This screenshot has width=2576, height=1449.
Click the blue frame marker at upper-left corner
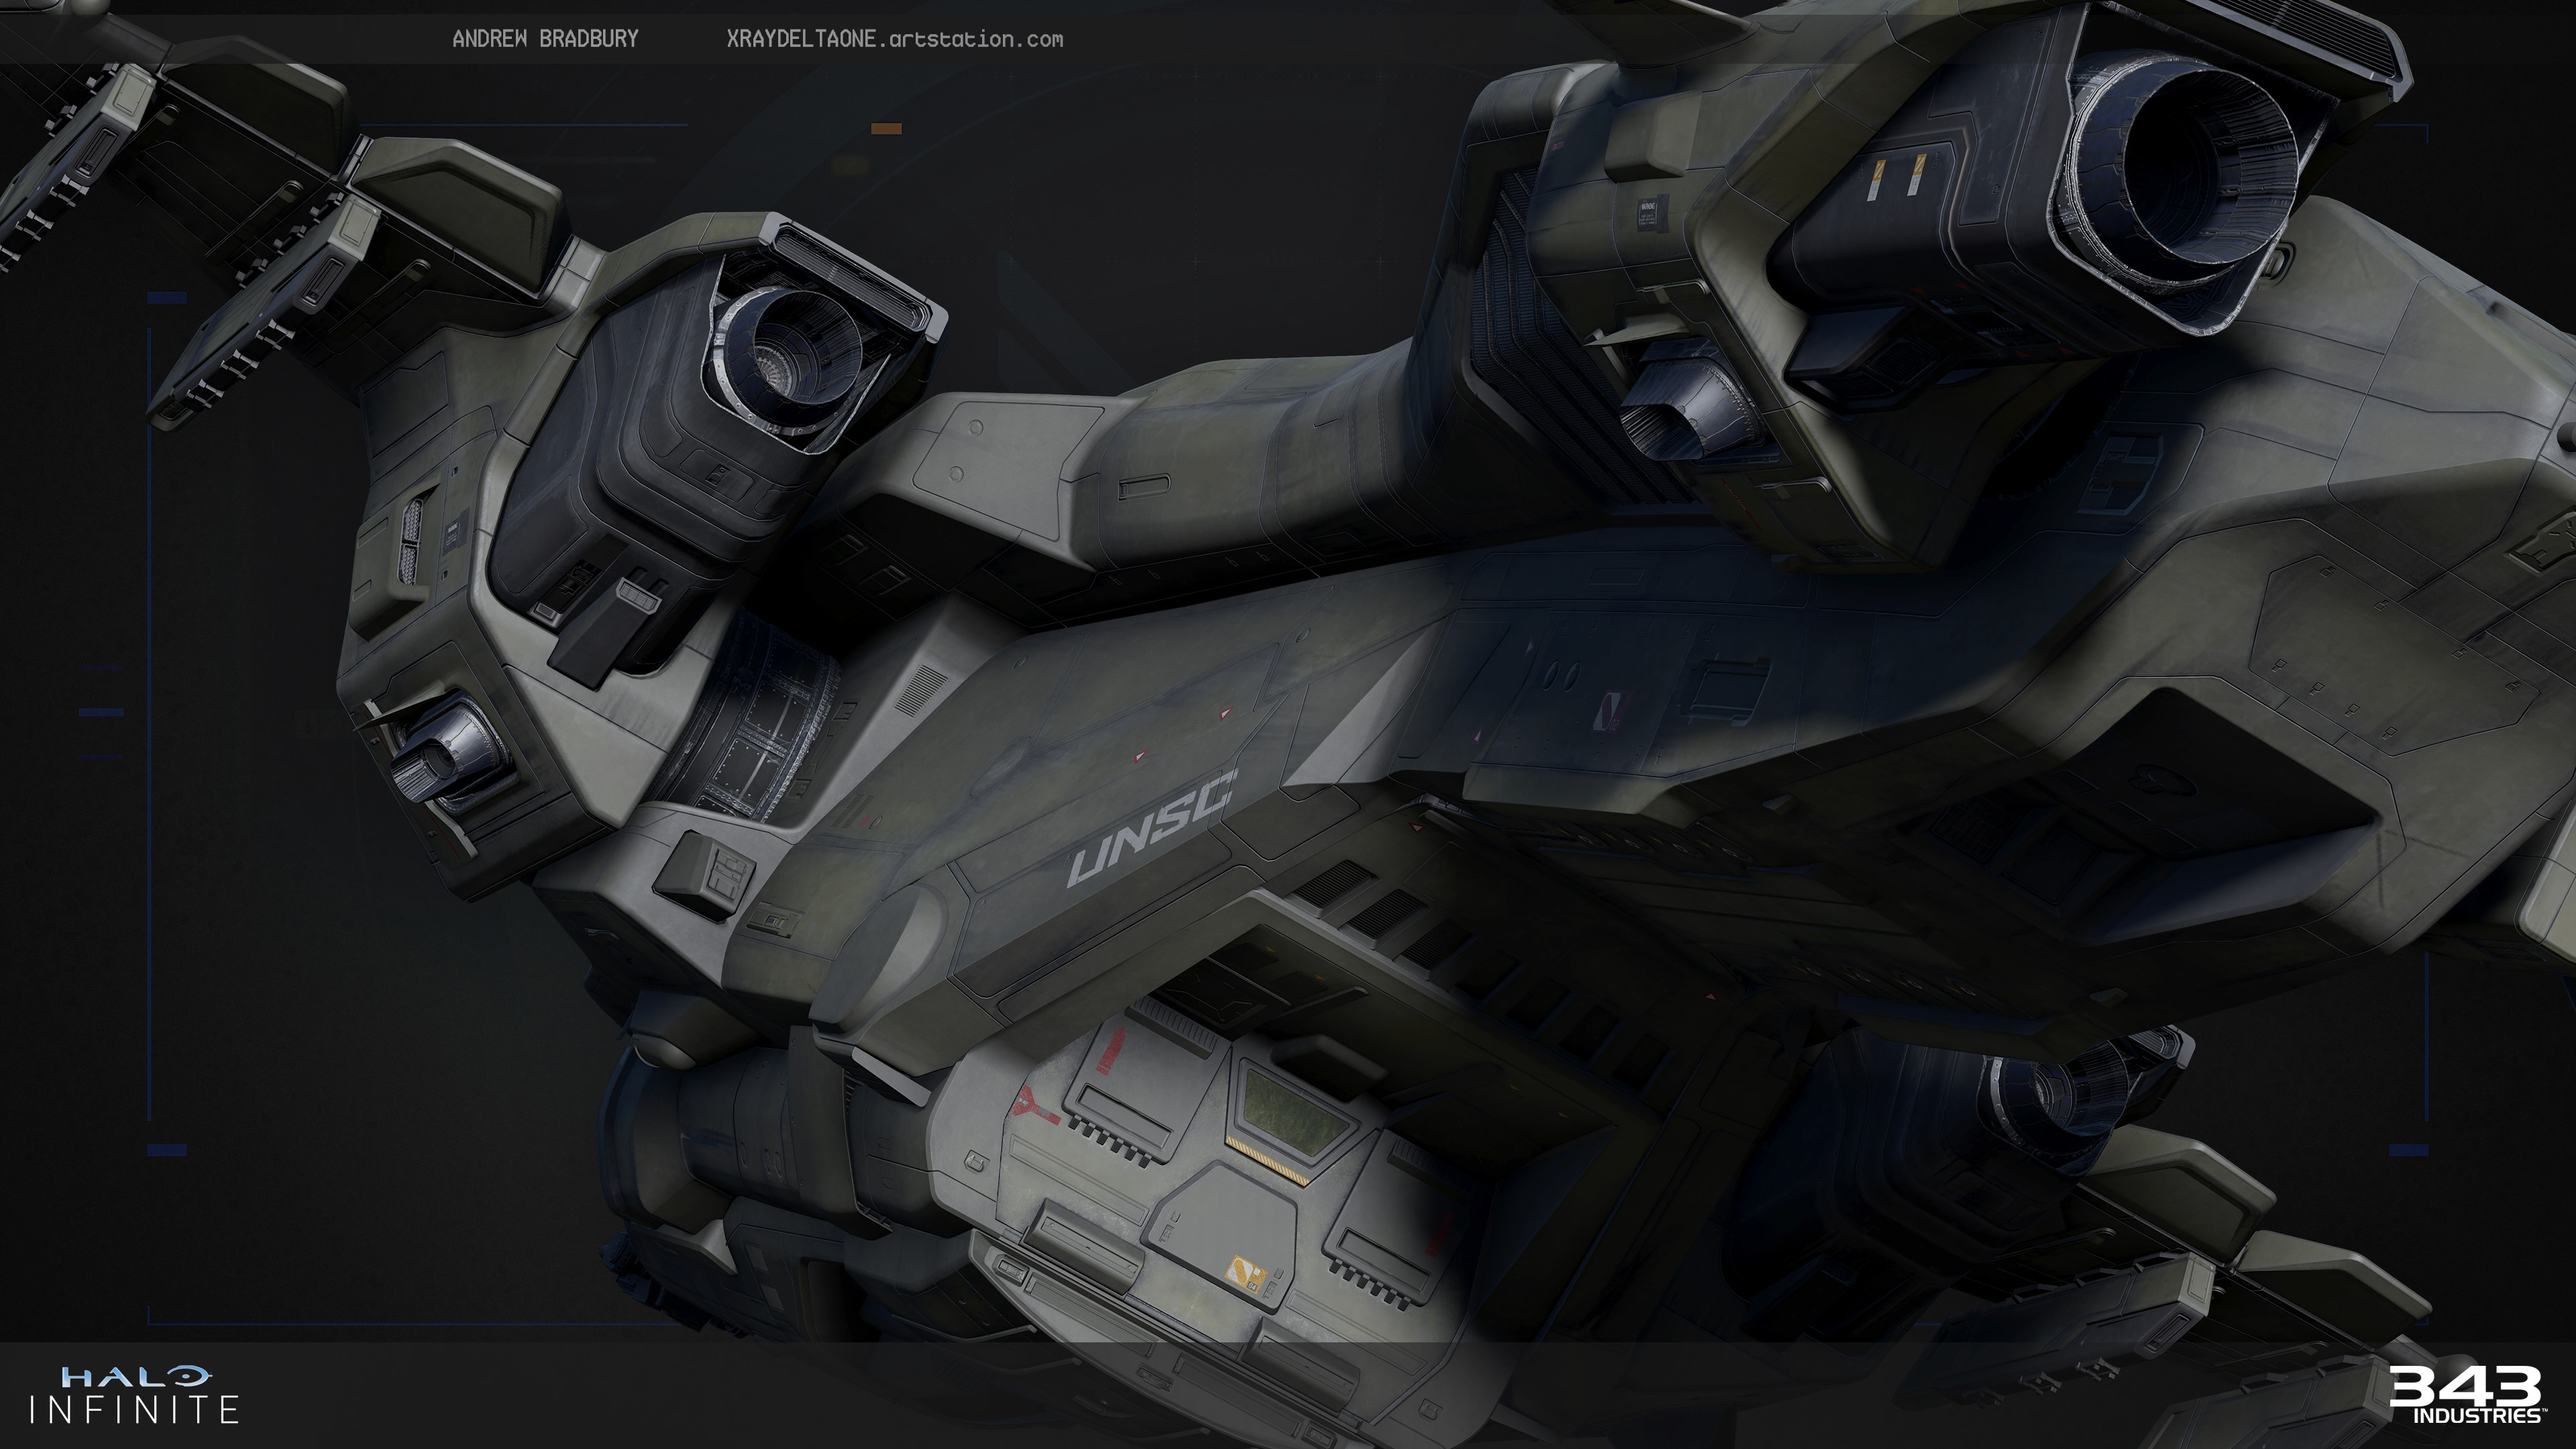click(x=167, y=298)
